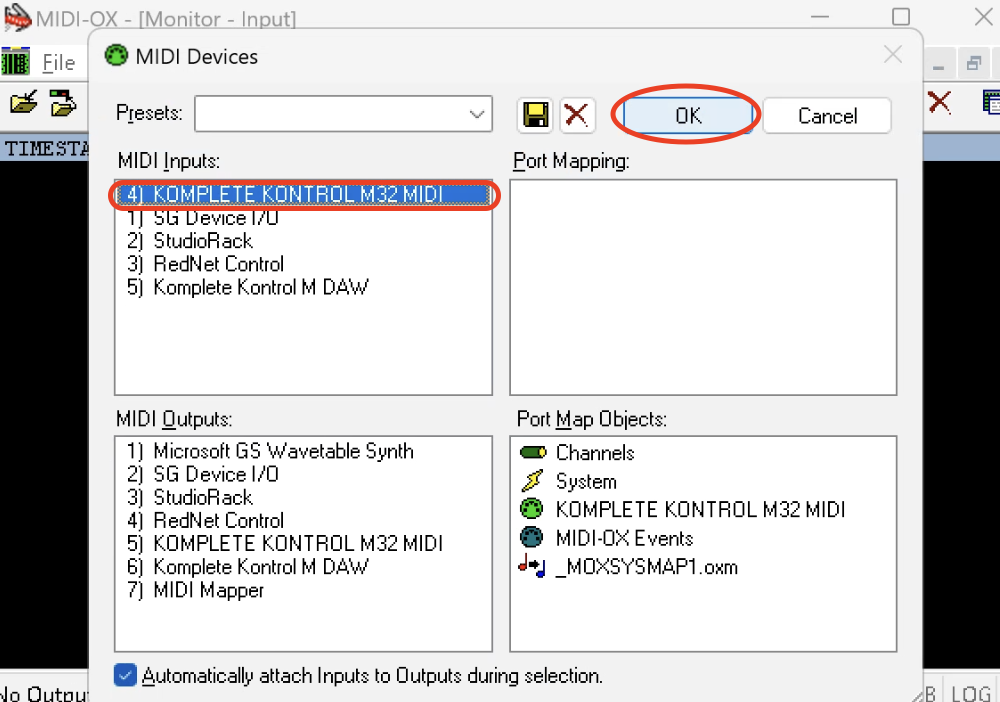1000x702 pixels.
Task: Click the save preset floppy disk icon
Action: point(535,115)
